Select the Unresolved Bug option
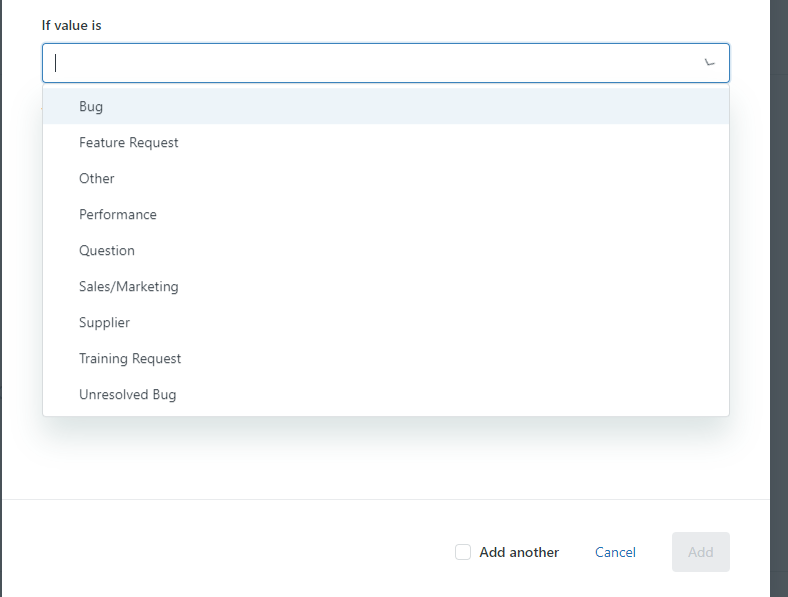This screenshot has height=597, width=788. point(128,395)
